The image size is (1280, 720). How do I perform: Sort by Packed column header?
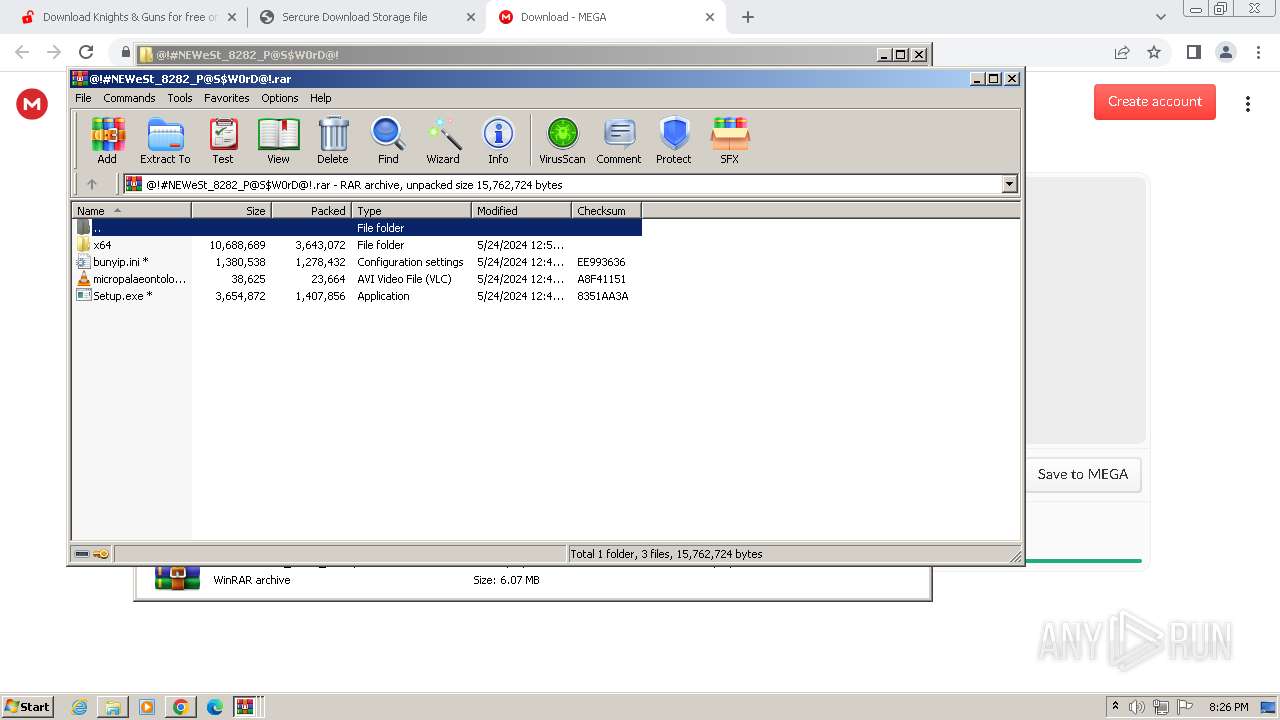click(x=312, y=210)
